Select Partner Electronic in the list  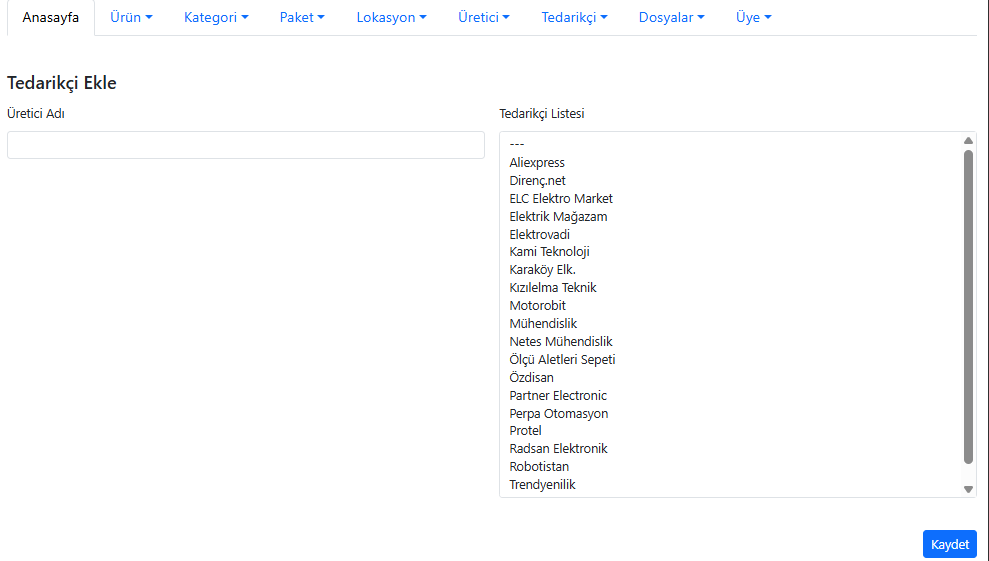click(x=558, y=396)
